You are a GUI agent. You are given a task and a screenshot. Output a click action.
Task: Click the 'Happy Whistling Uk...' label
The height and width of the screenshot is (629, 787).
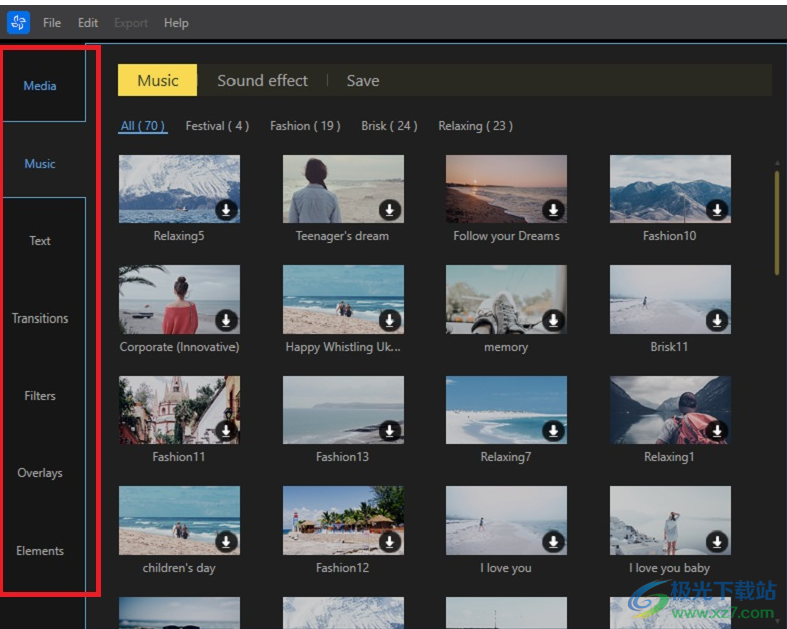(343, 347)
